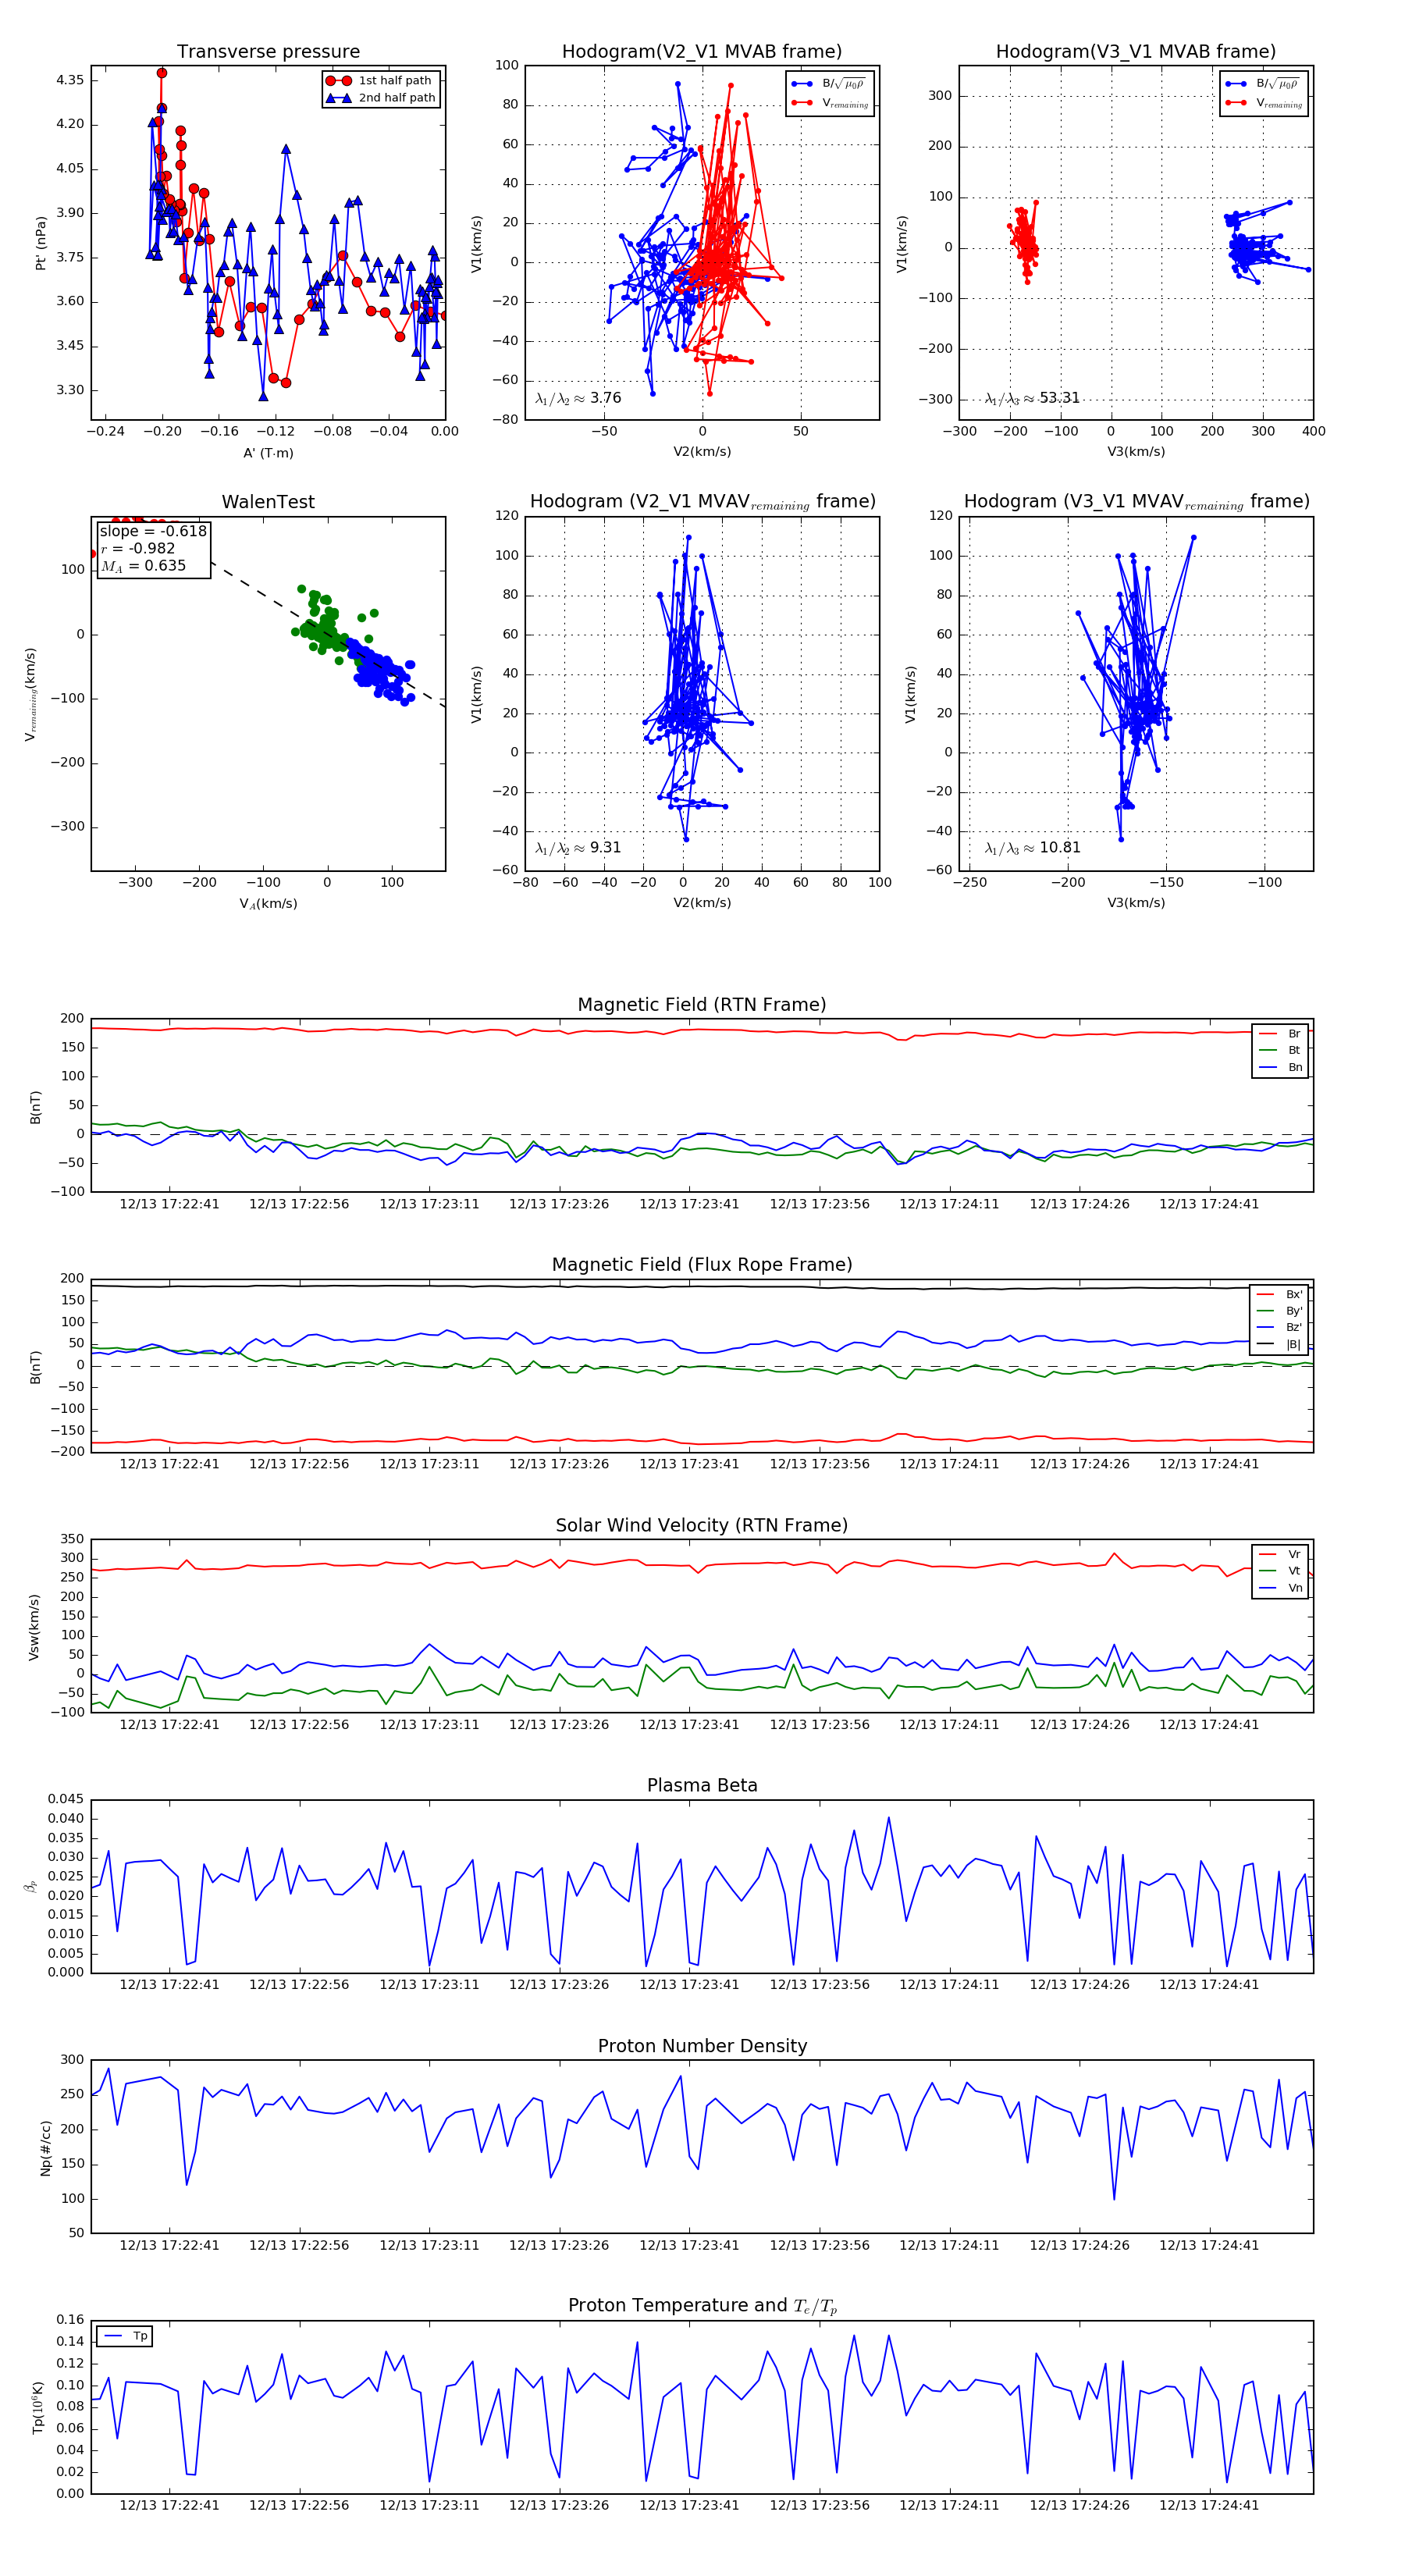Click the Tp(10^6 K) axis label

click(38, 2408)
